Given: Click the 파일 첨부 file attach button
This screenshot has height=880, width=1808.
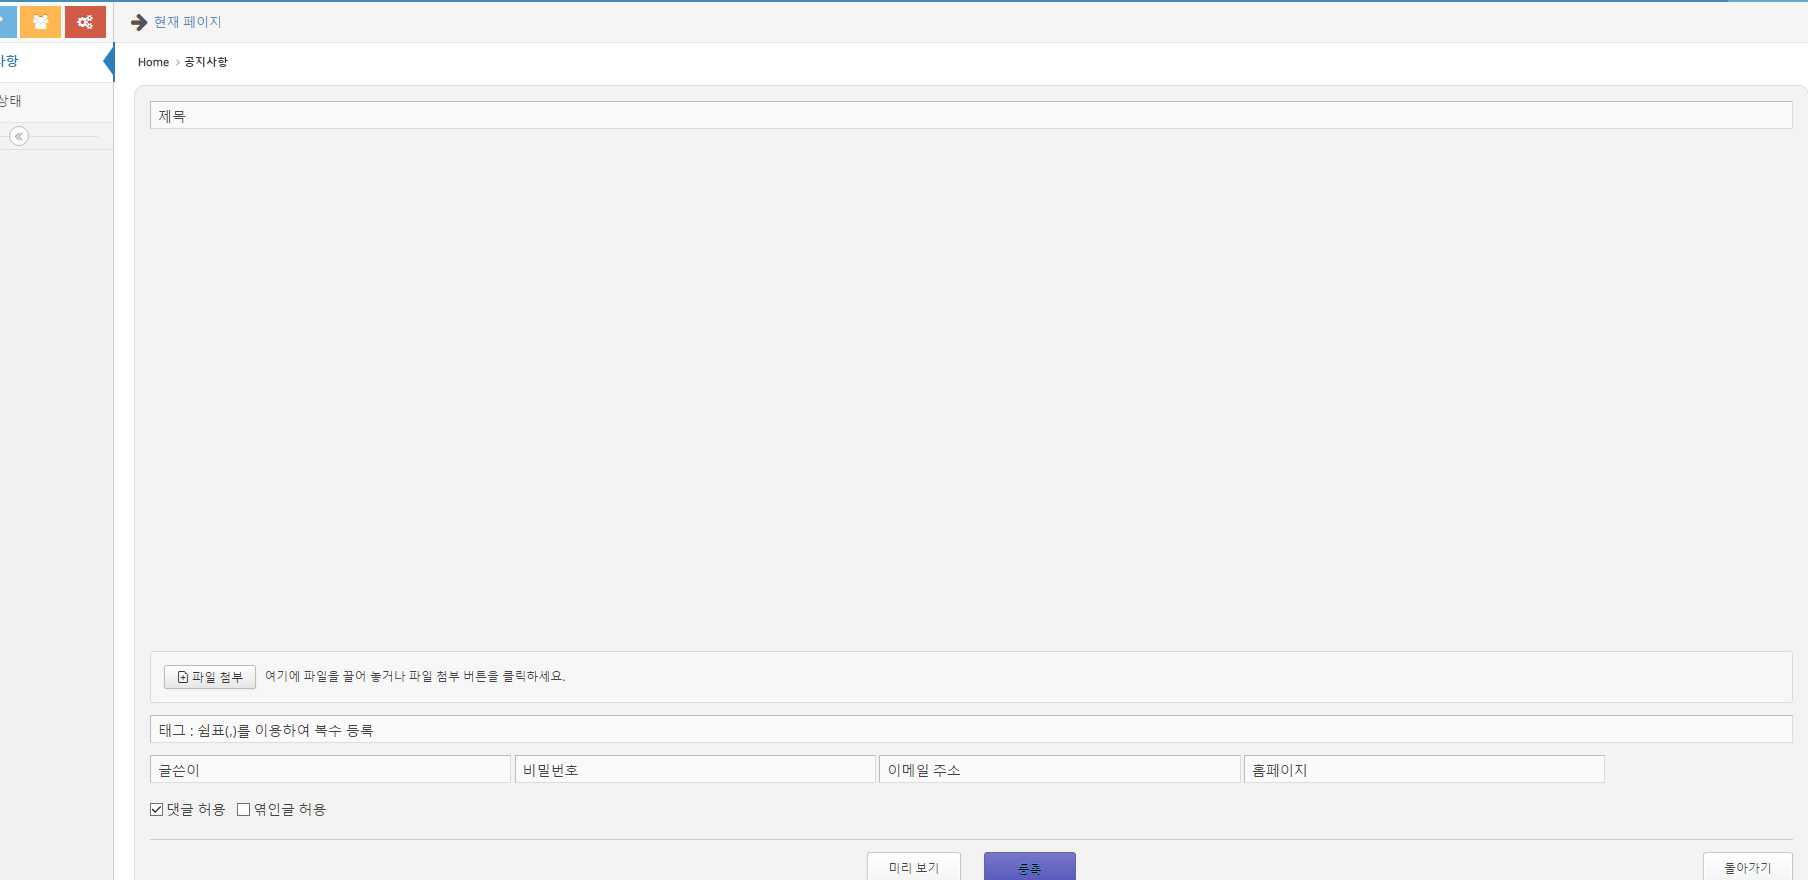Looking at the screenshot, I should point(210,677).
